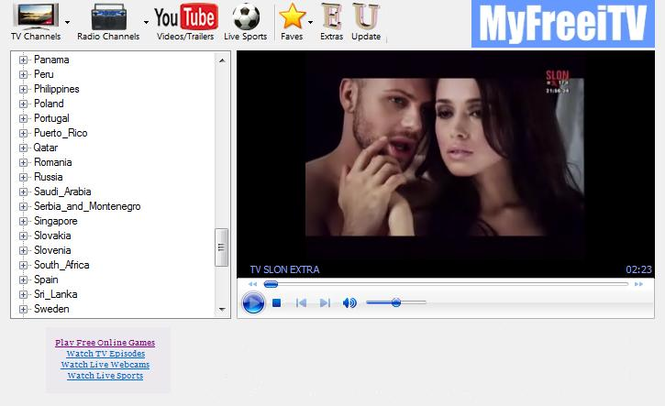The image size is (665, 406).
Task: Open the Watch TV Episodes link
Action: coord(106,354)
